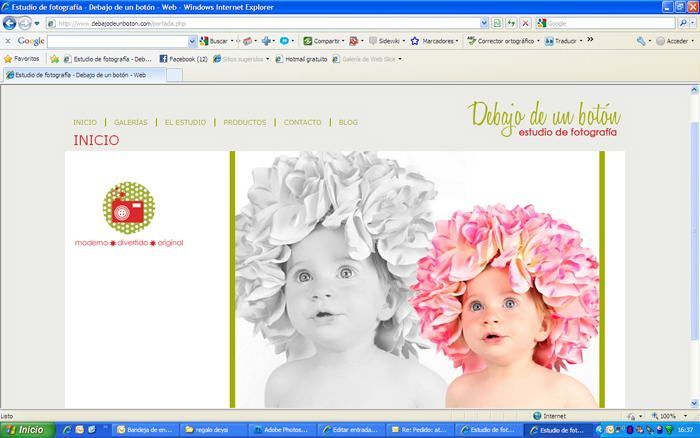The width and height of the screenshot is (700, 438).
Task: Go to EL ESTUDIO page
Action: pos(185,122)
